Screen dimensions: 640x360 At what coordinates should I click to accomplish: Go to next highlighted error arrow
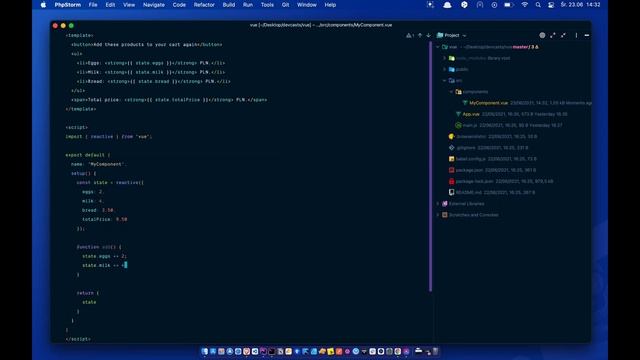tap(428, 36)
